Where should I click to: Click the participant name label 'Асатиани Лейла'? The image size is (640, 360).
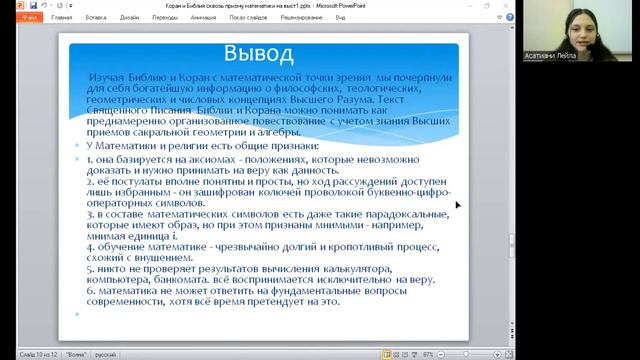[x=550, y=56]
